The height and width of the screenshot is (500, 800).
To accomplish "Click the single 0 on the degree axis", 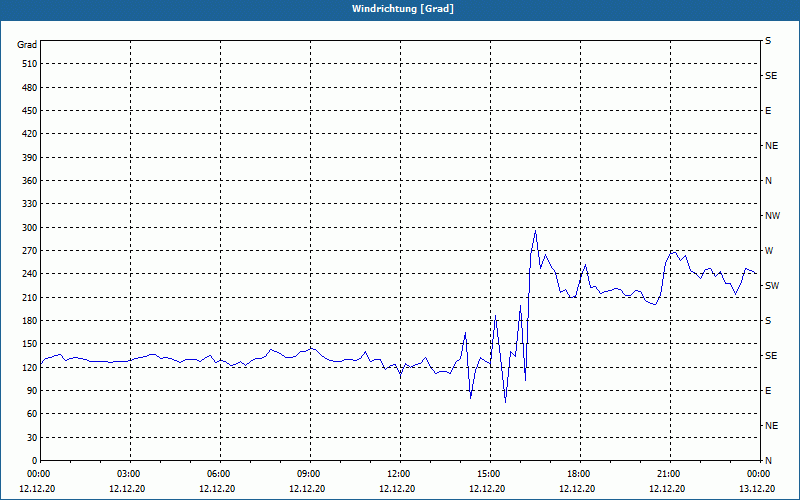I will [35, 461].
